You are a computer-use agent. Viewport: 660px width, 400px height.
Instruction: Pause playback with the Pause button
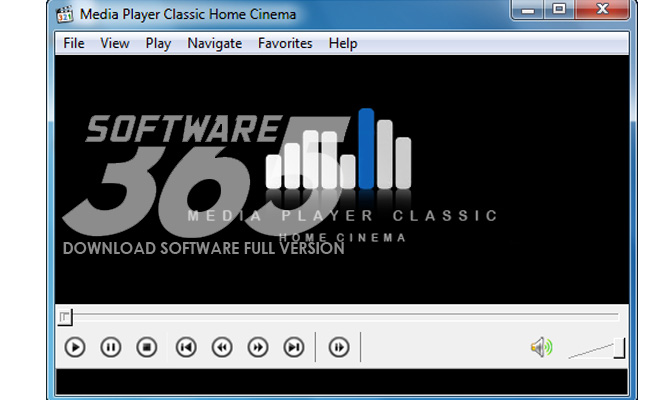(111, 347)
